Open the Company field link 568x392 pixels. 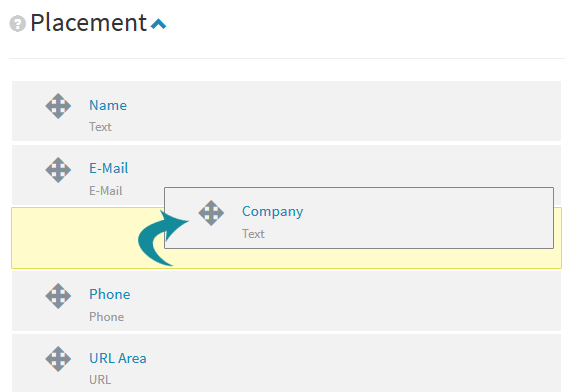coord(272,212)
